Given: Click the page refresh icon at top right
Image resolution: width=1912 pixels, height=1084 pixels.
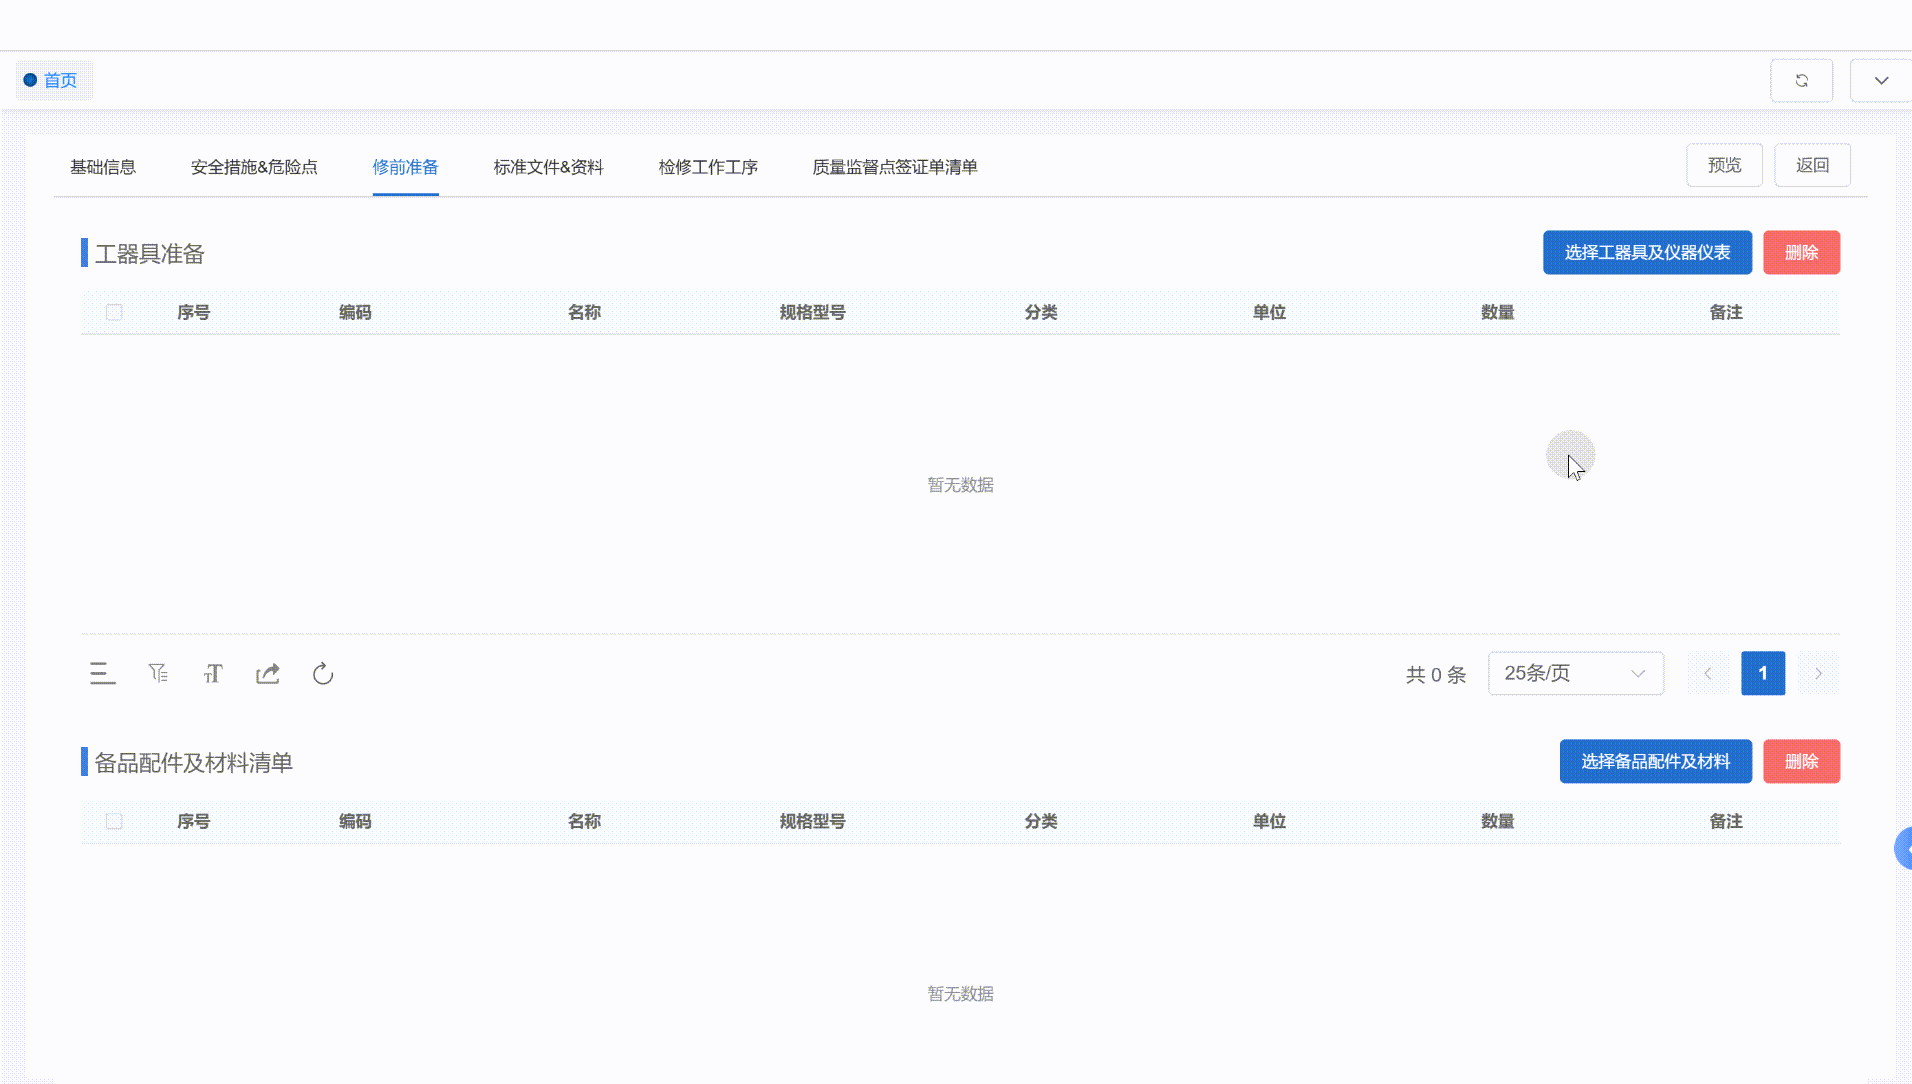Looking at the screenshot, I should (x=1801, y=80).
